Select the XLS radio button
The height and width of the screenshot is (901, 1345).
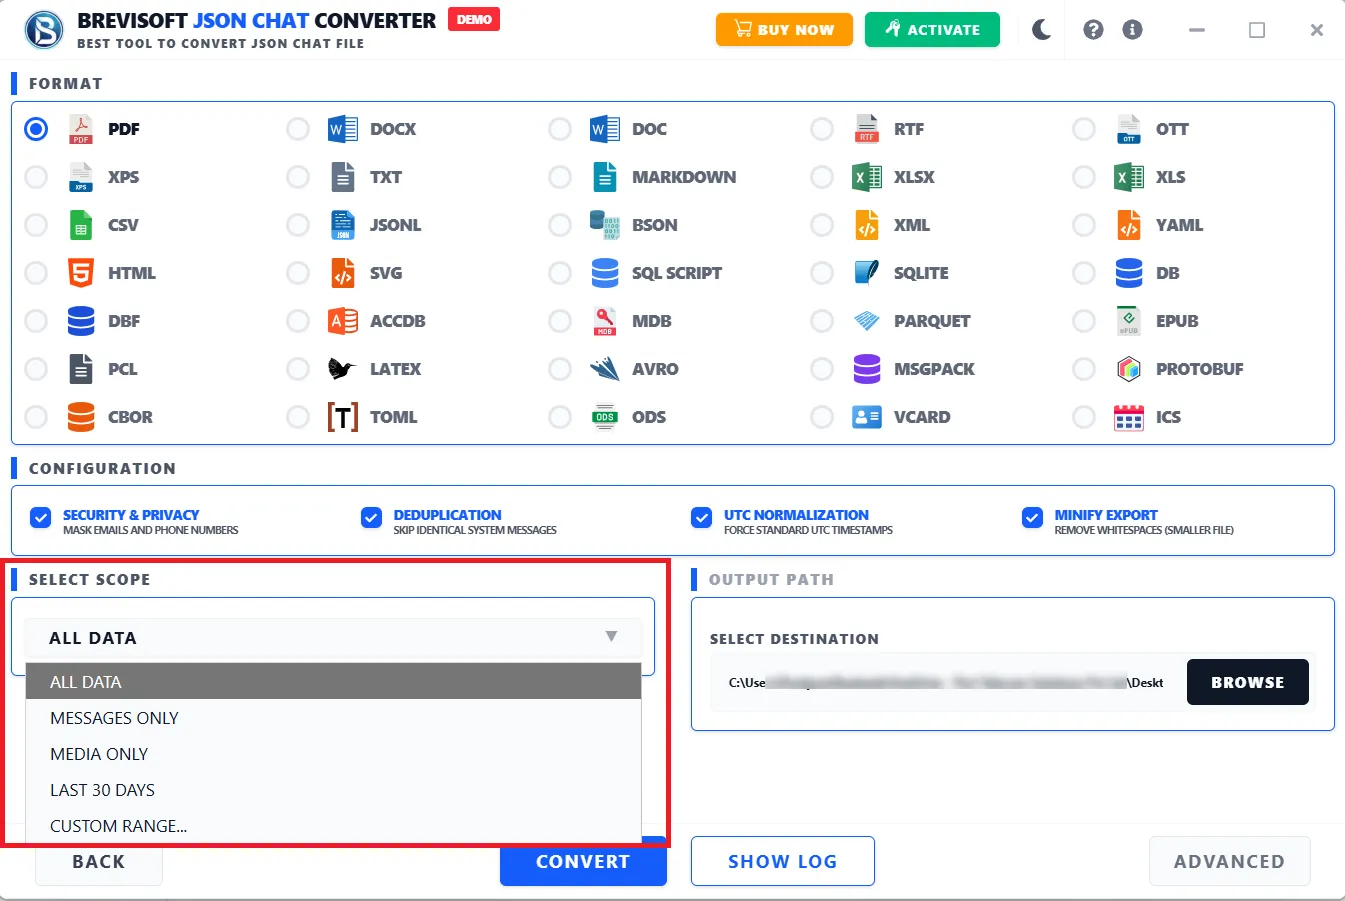(x=1084, y=177)
